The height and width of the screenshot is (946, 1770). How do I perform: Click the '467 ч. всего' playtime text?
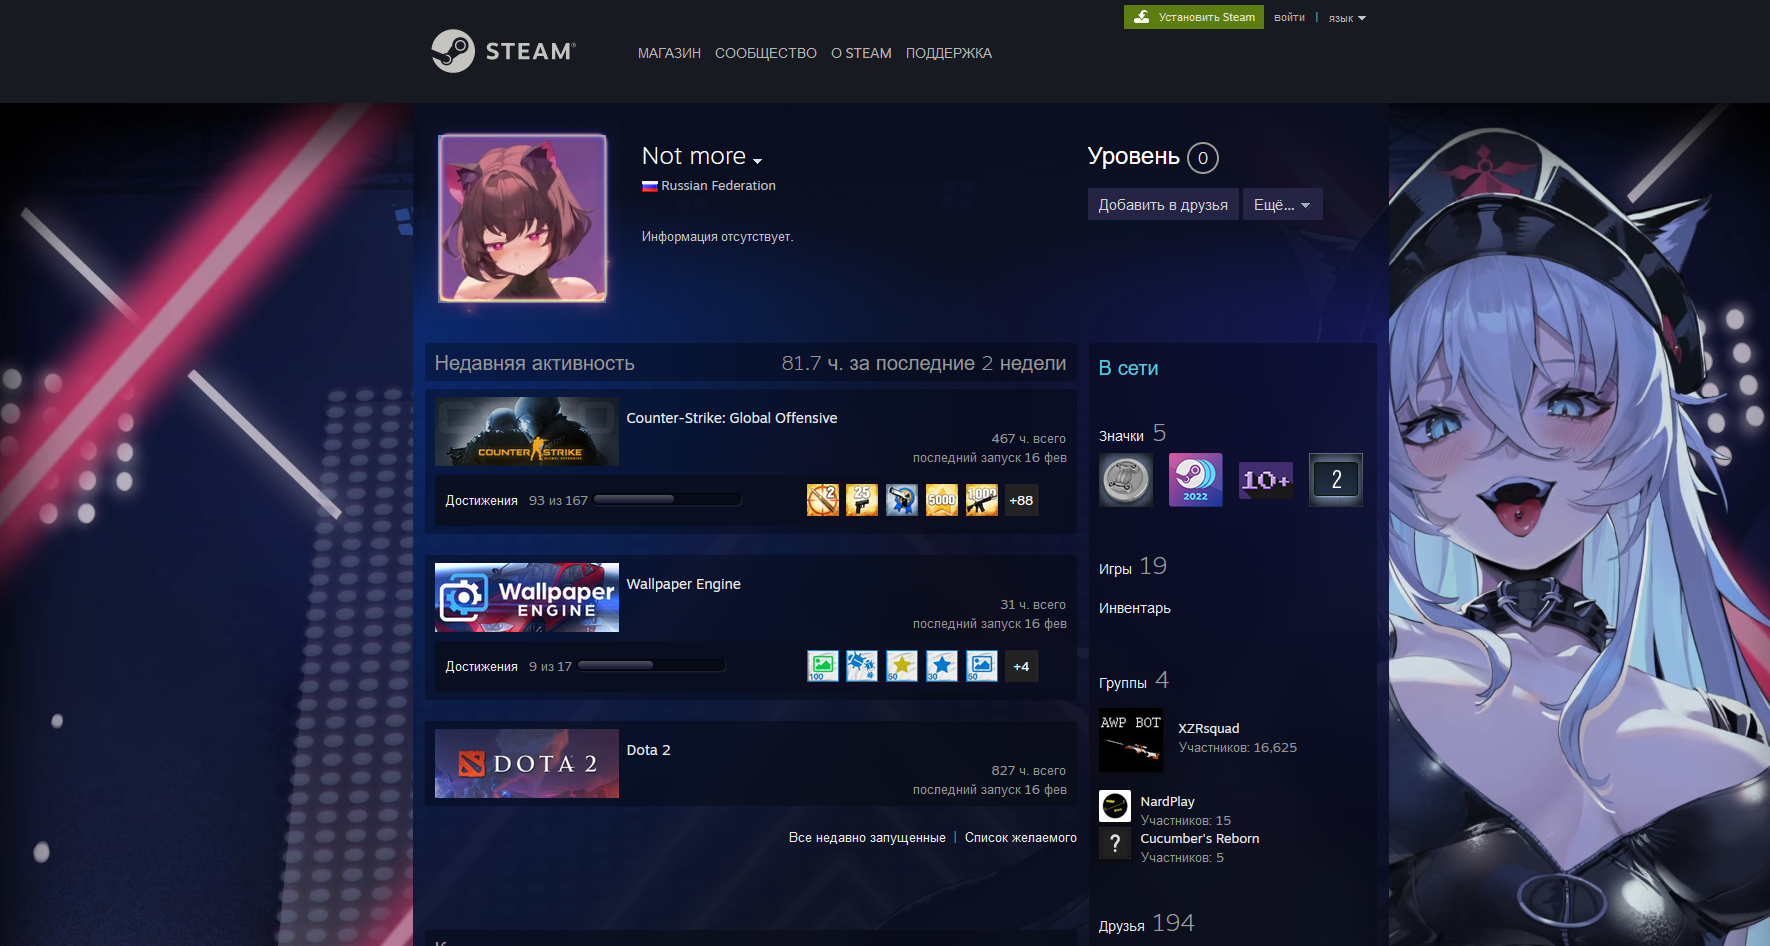click(1029, 438)
